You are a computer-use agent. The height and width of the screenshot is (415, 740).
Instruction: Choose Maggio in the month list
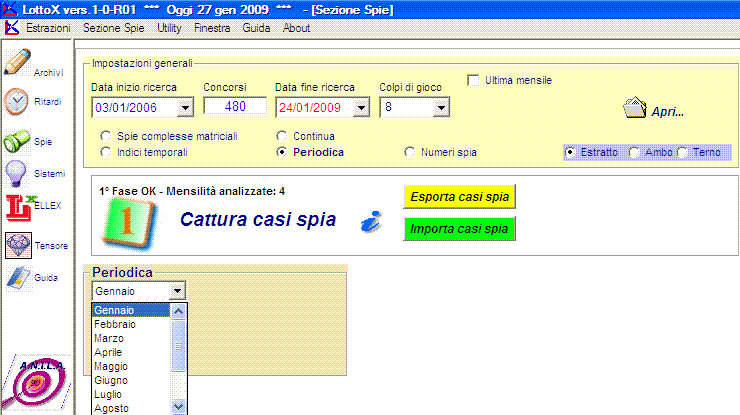click(x=131, y=366)
